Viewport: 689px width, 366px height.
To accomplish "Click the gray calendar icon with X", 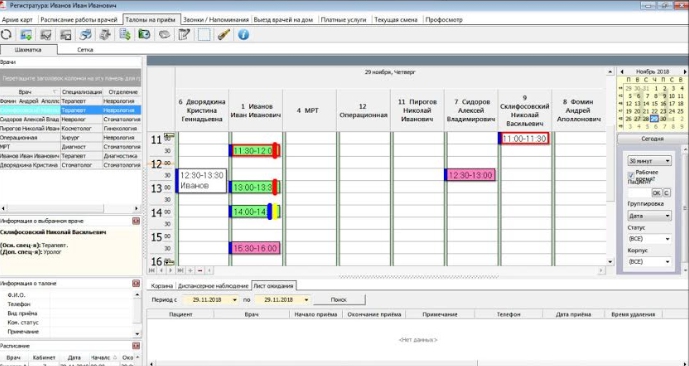I will [65, 34].
